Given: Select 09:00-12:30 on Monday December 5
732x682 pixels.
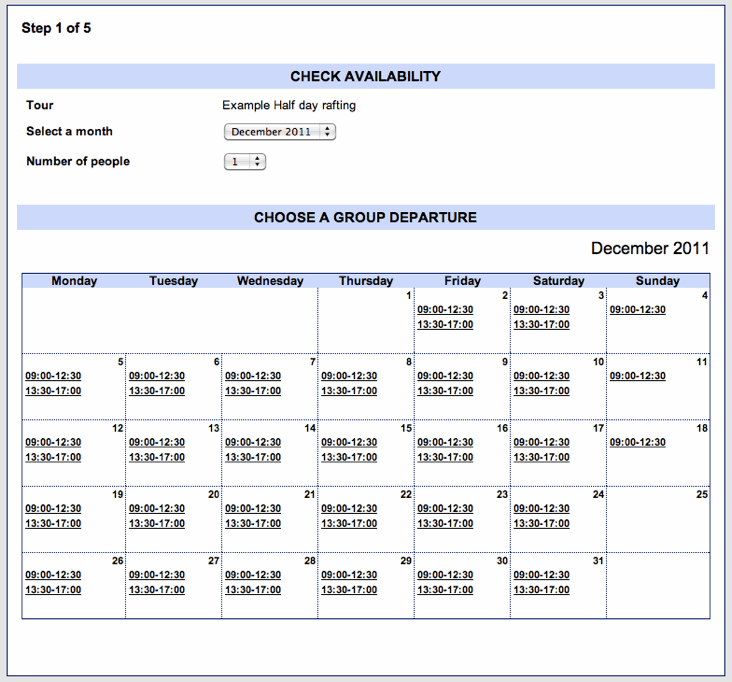Looking at the screenshot, I should coord(53,376).
